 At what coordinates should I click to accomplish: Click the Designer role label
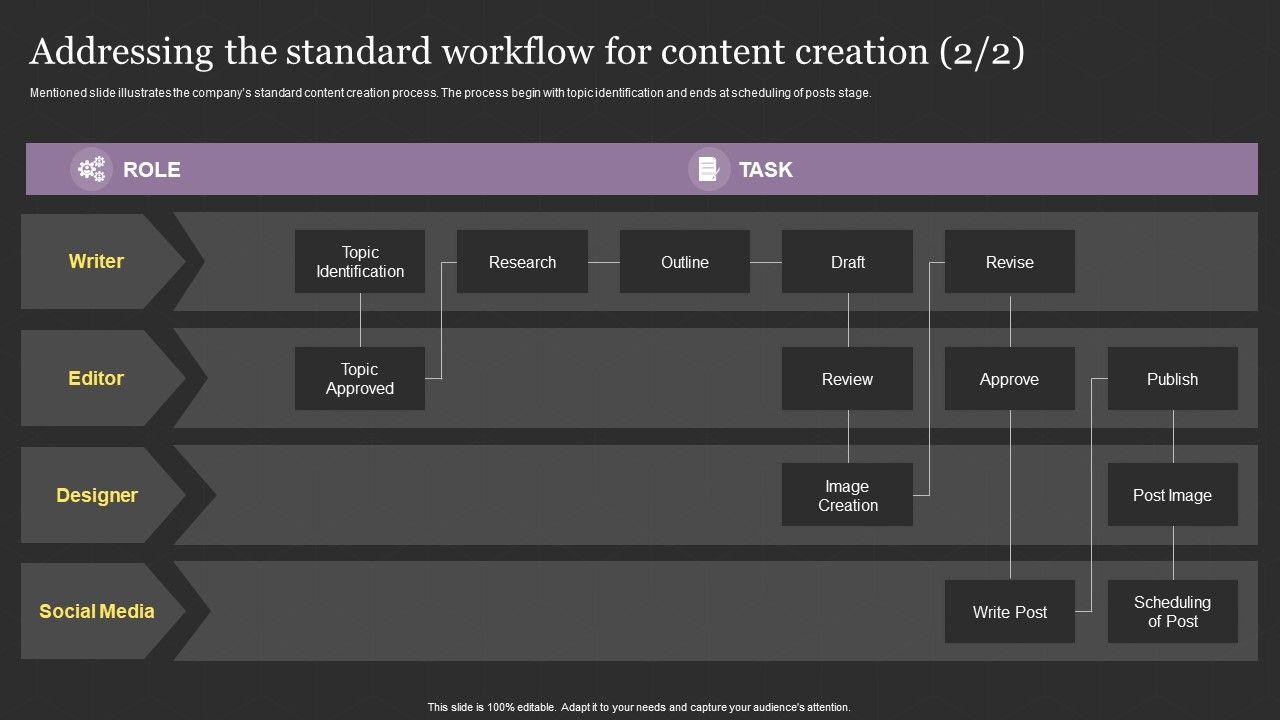[97, 495]
